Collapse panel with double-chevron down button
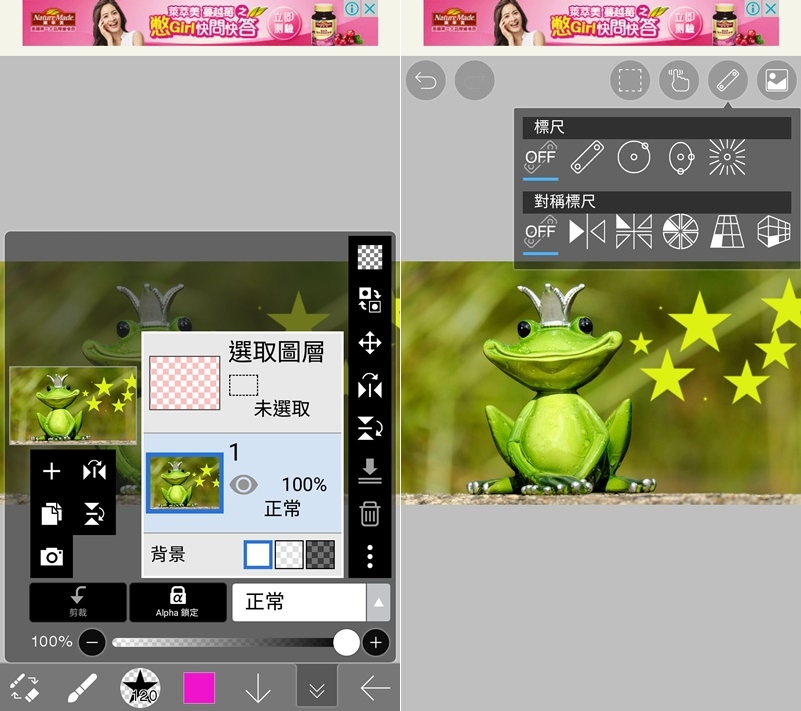Screen dimensions: 801x711 317,689
